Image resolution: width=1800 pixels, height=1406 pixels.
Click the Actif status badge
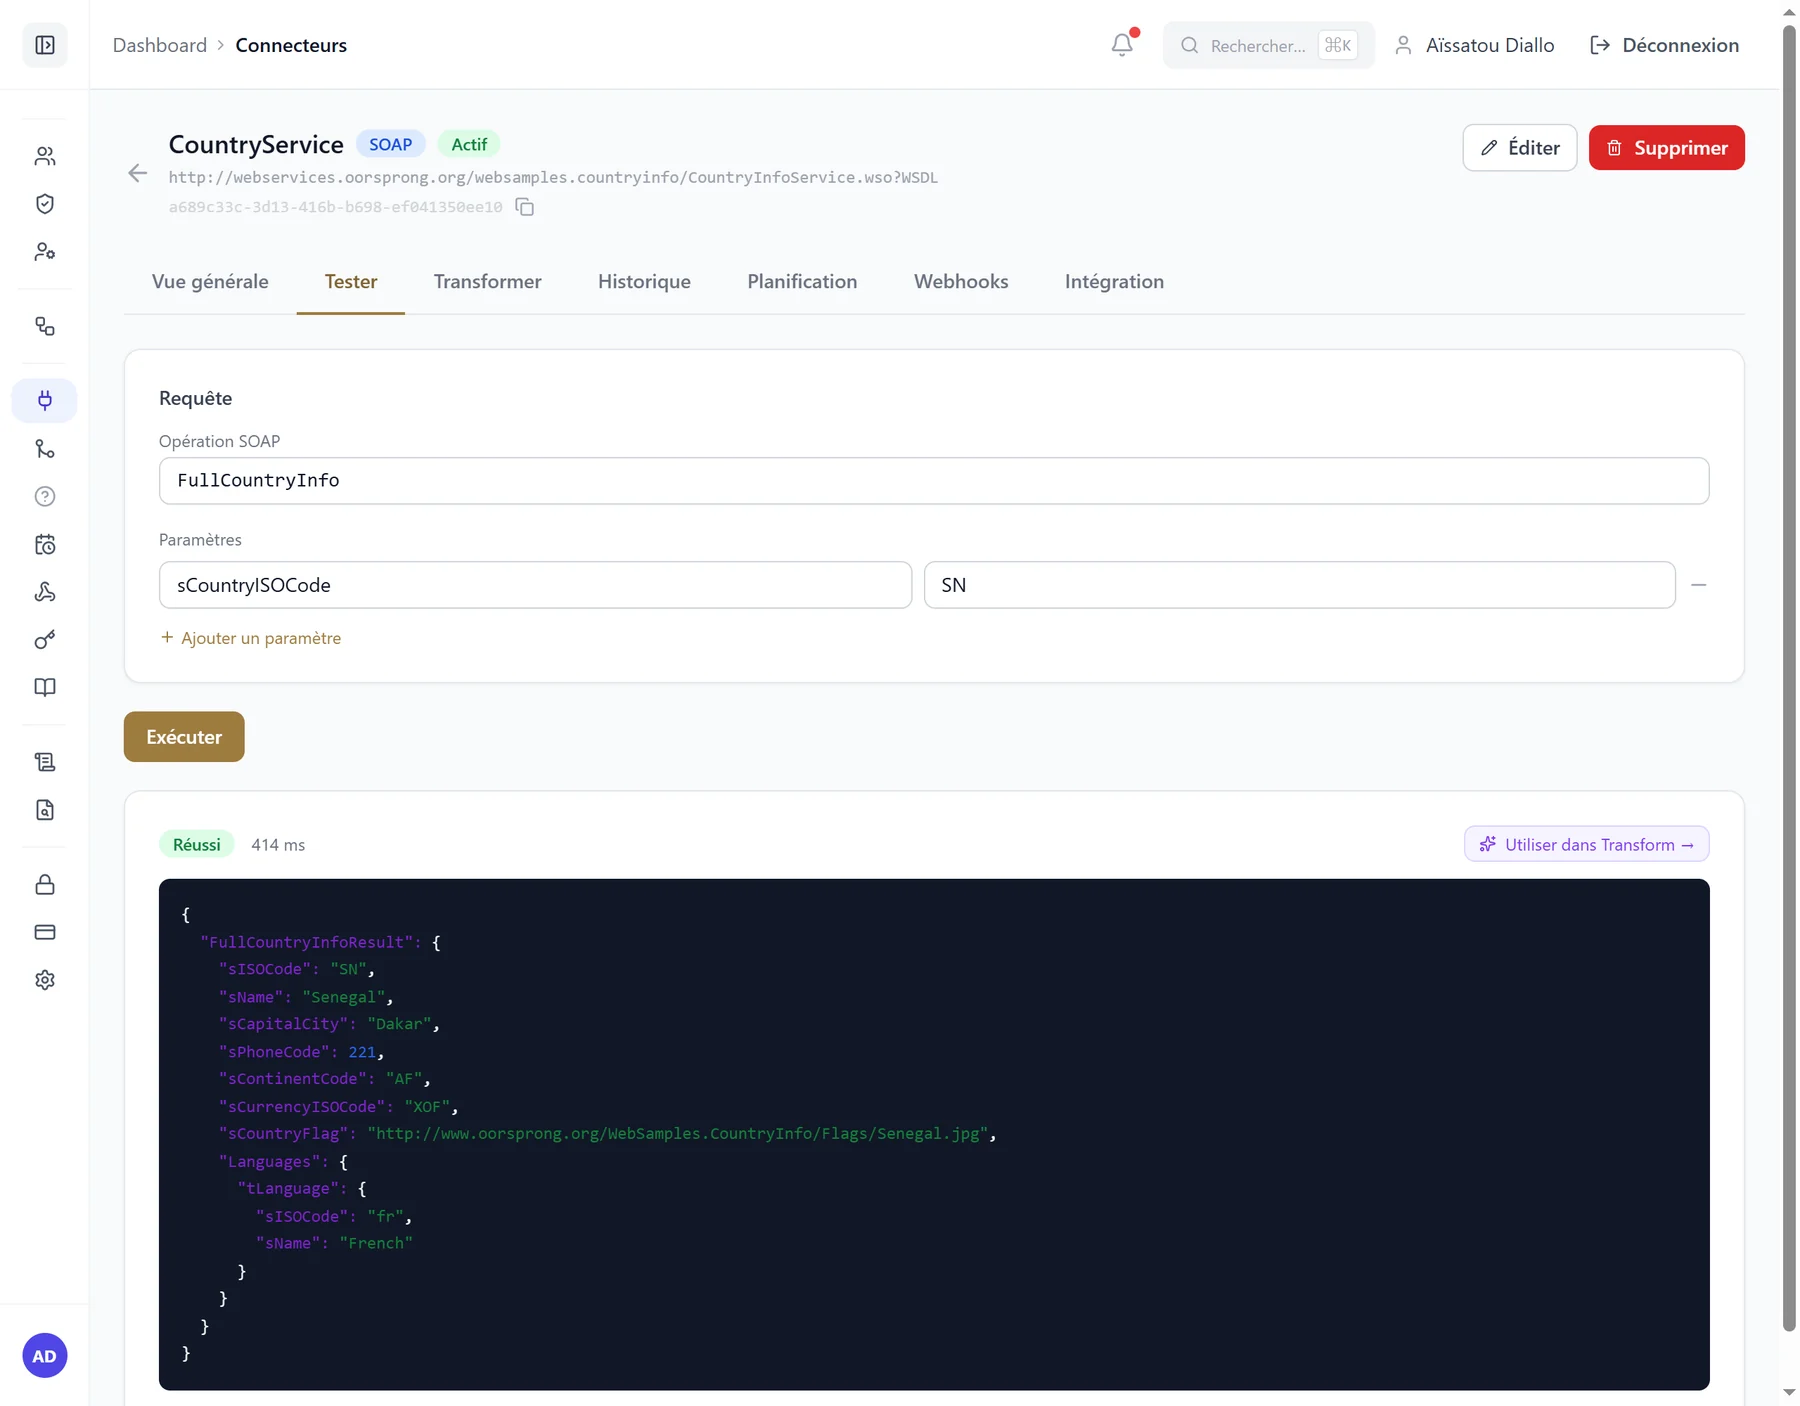(x=469, y=144)
